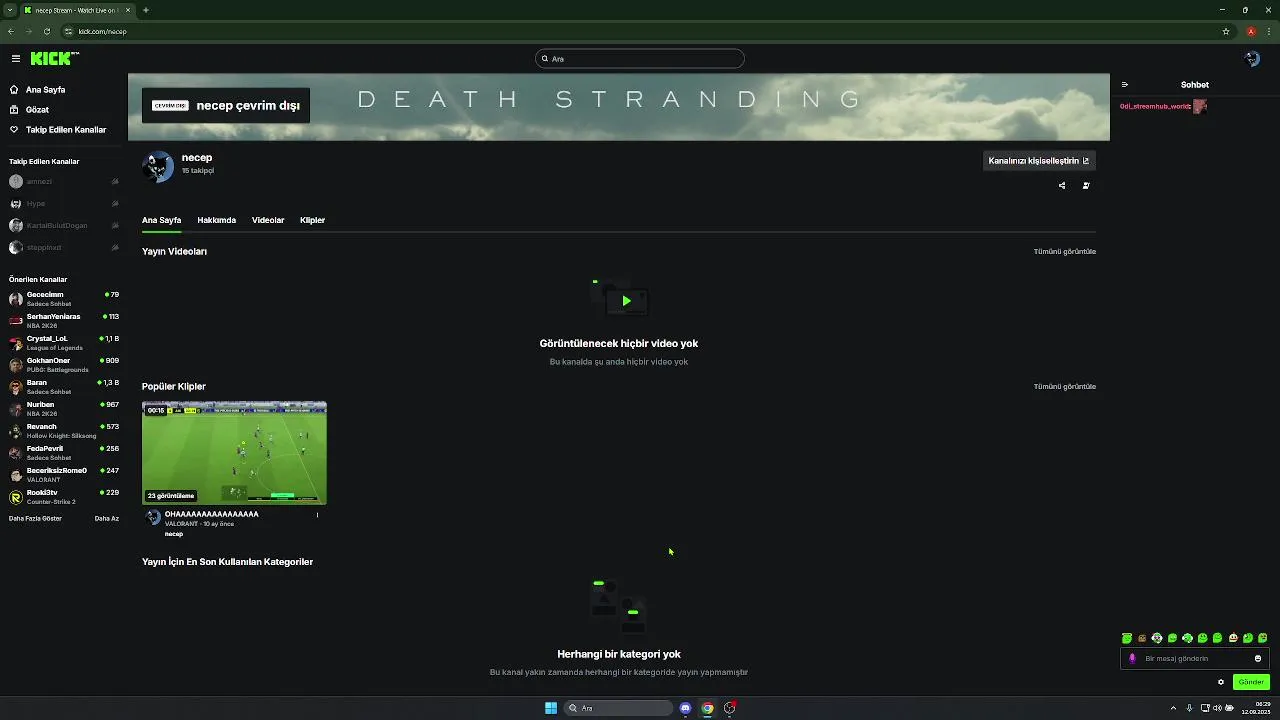Open recommended channel Rooki3tv
Screen dimensions: 1280x720
[64, 497]
